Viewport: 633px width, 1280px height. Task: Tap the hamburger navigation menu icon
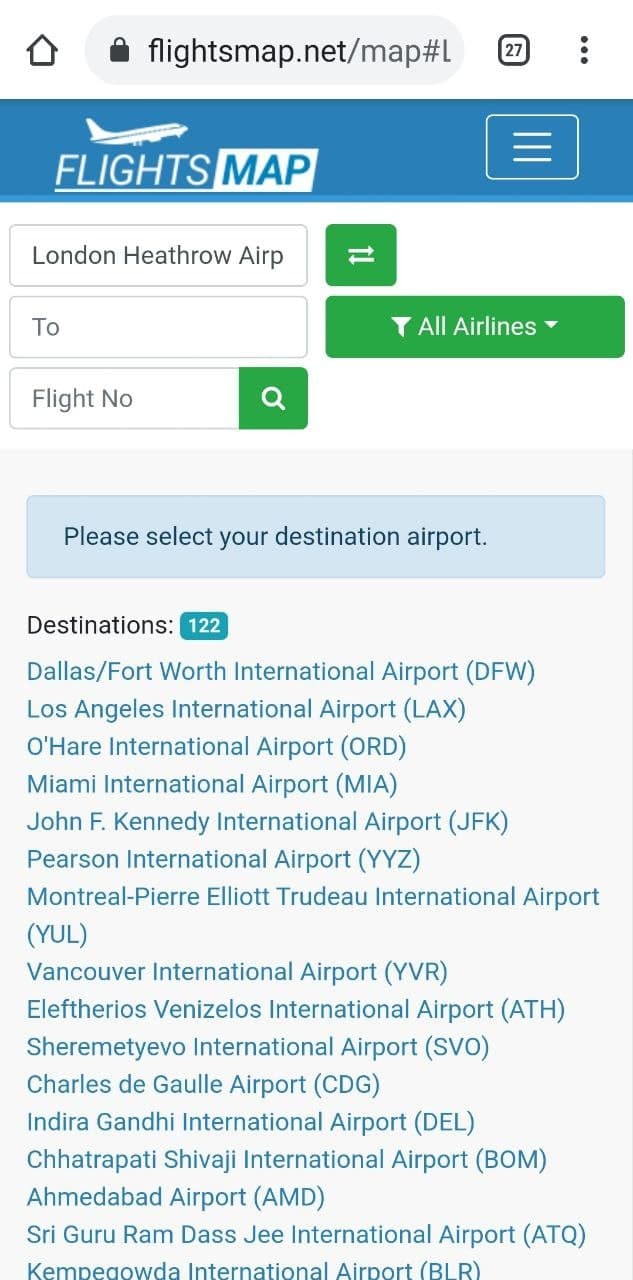click(x=531, y=146)
